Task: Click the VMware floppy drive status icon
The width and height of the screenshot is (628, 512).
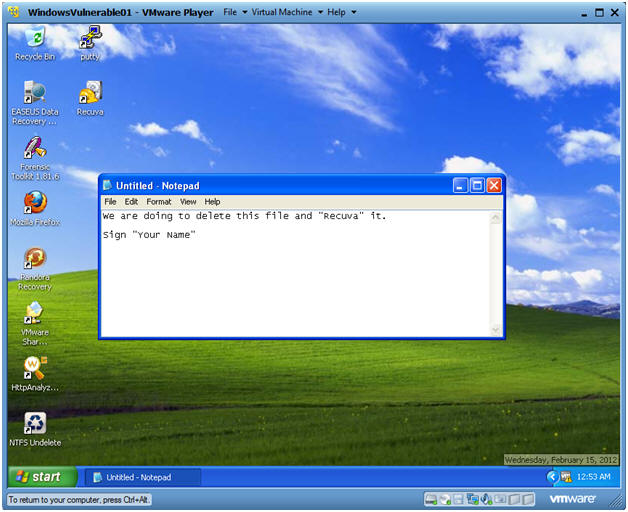Action: (x=459, y=499)
